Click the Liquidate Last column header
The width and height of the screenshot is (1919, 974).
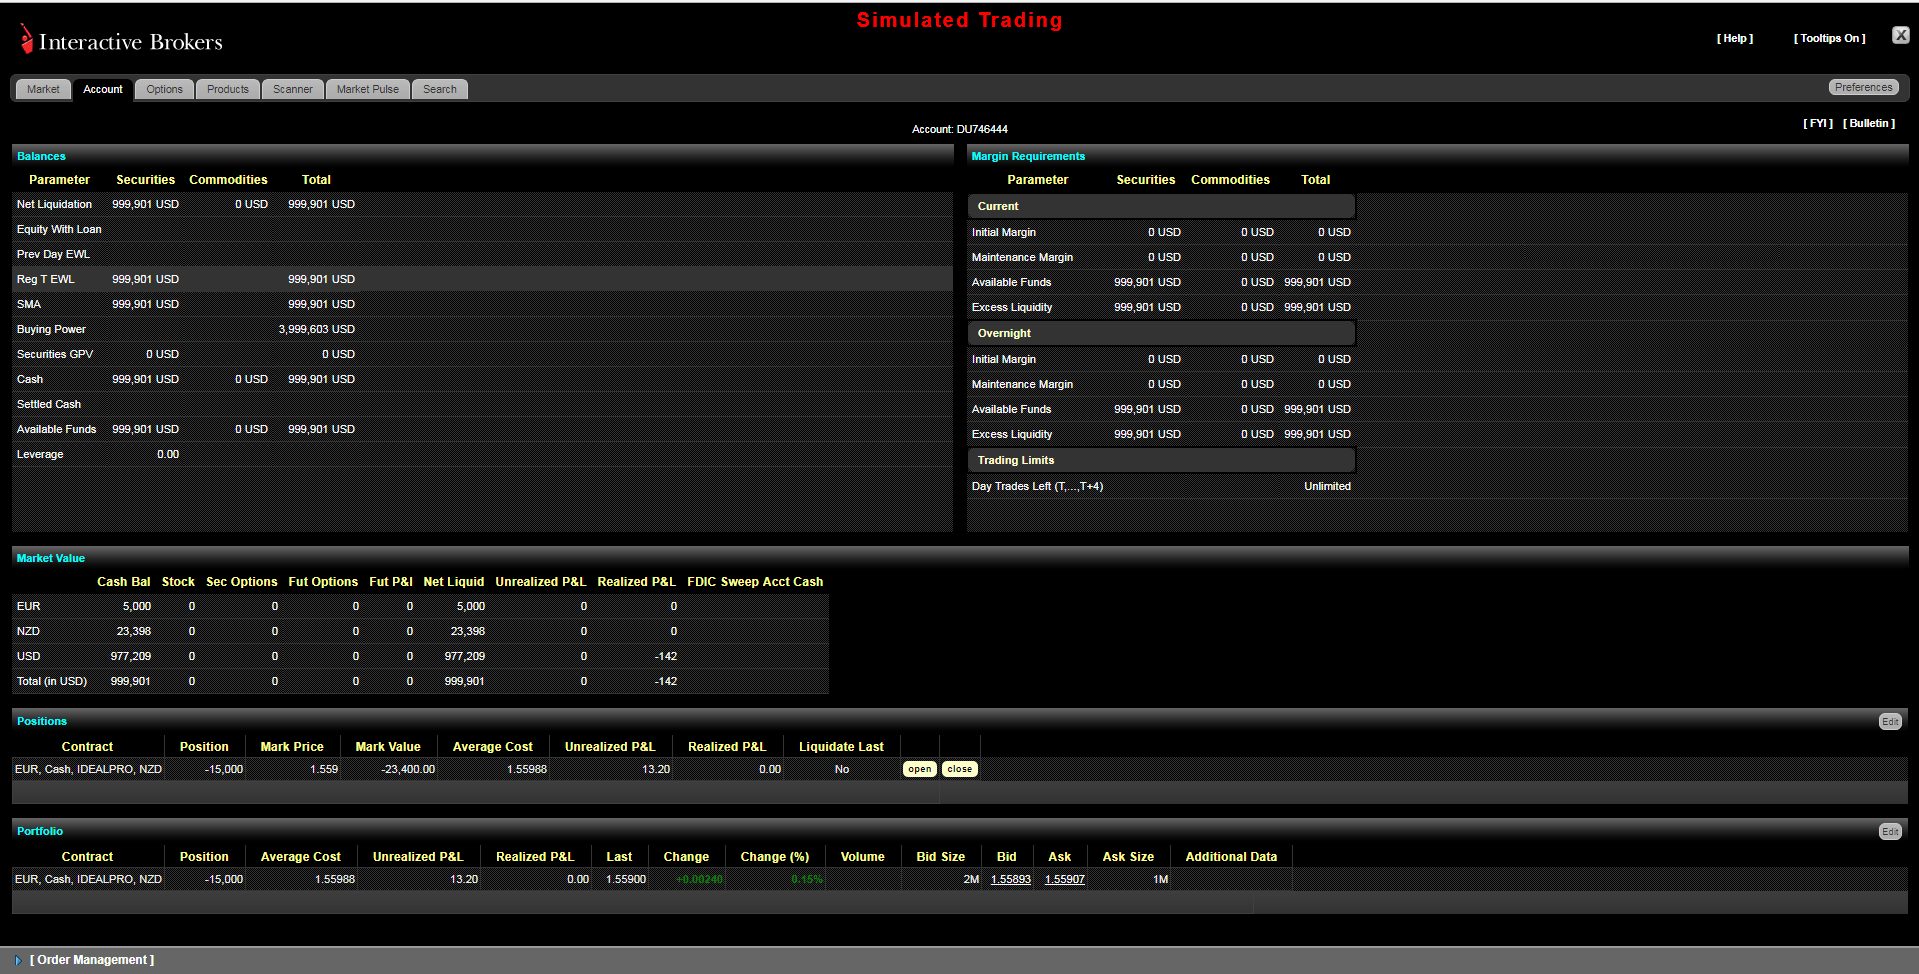841,747
